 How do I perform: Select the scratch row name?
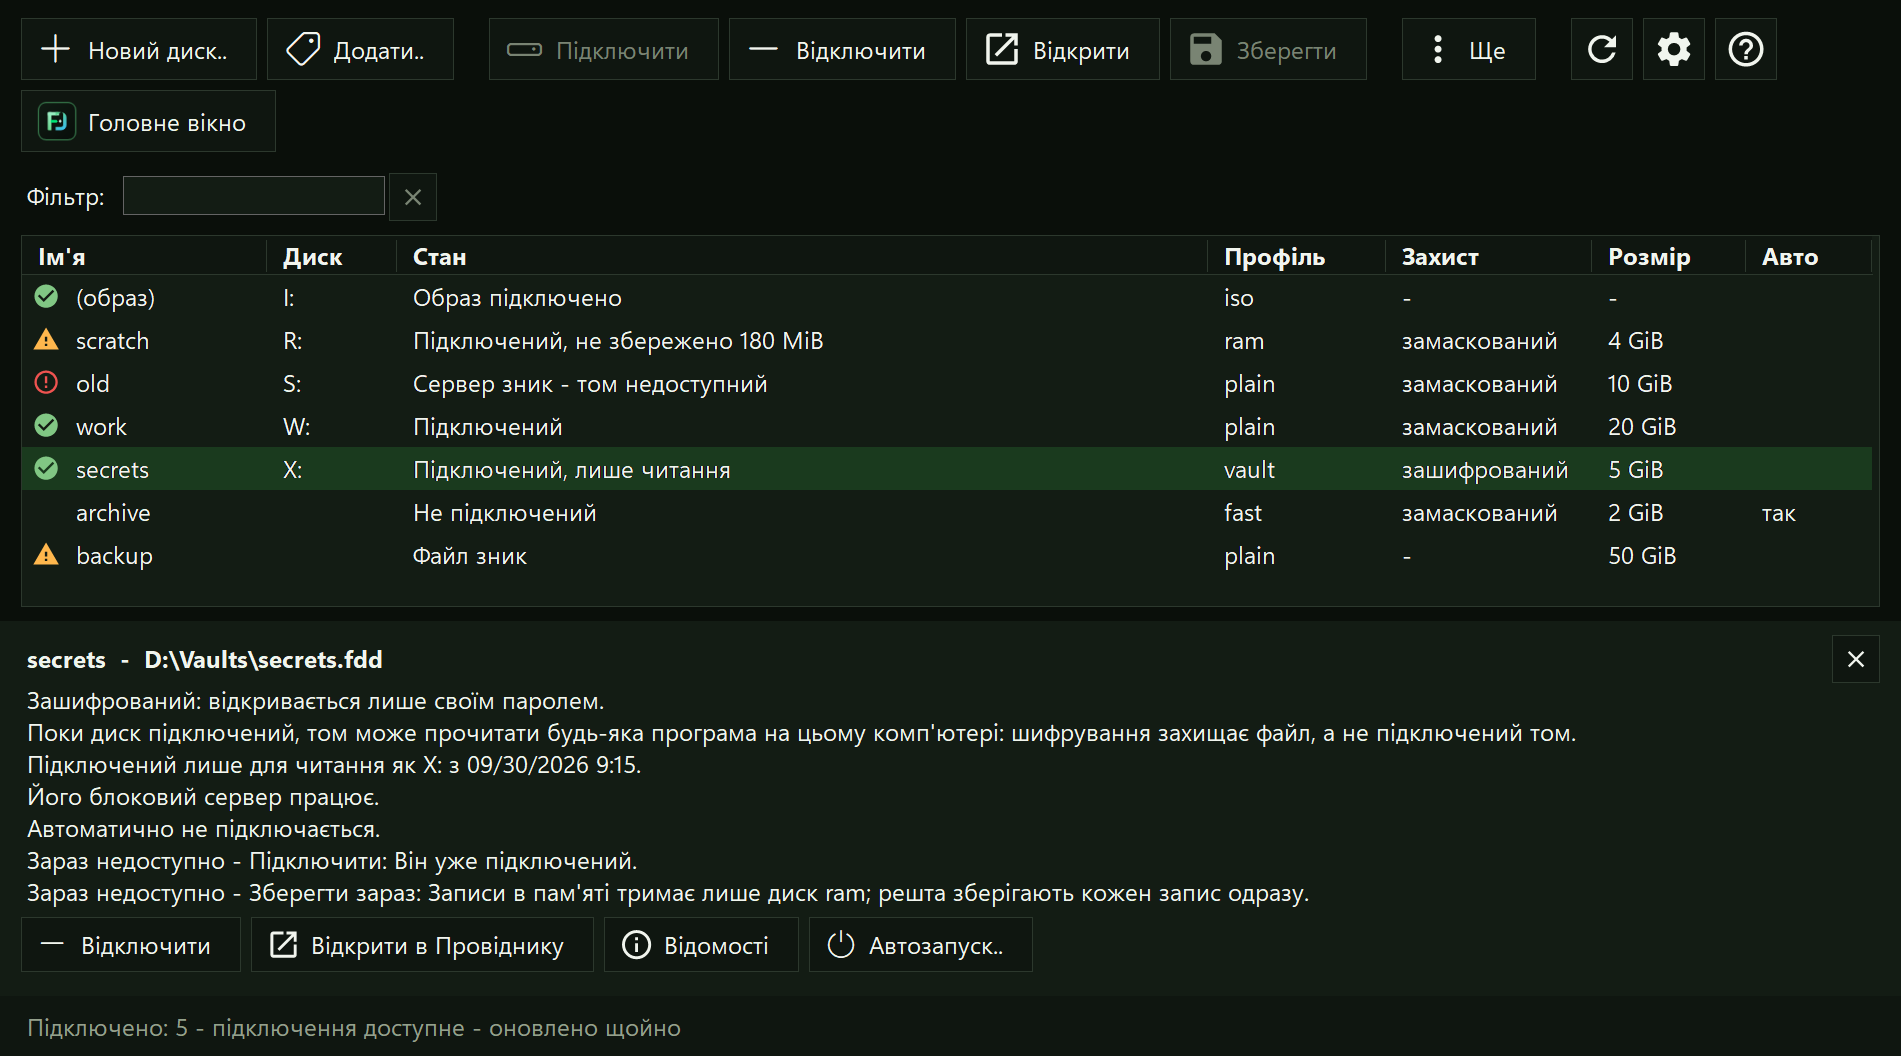tap(112, 340)
